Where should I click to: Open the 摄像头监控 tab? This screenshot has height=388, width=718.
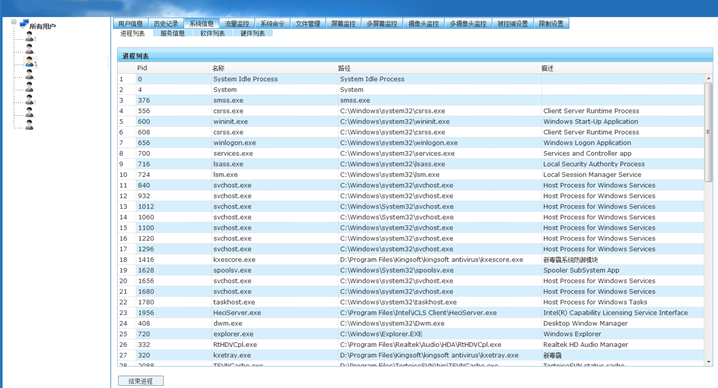tap(424, 23)
